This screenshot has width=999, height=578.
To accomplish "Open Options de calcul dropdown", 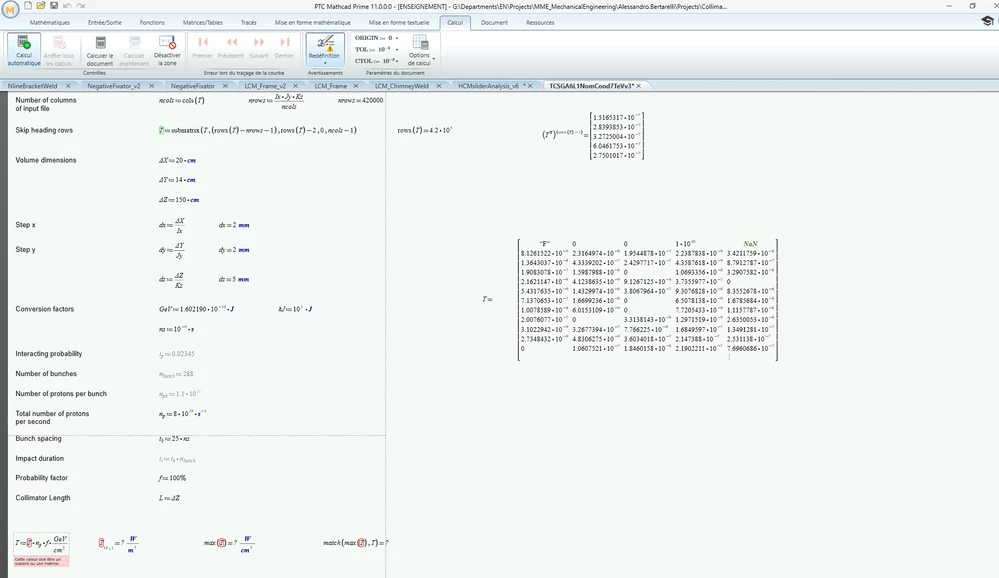I will [420, 50].
